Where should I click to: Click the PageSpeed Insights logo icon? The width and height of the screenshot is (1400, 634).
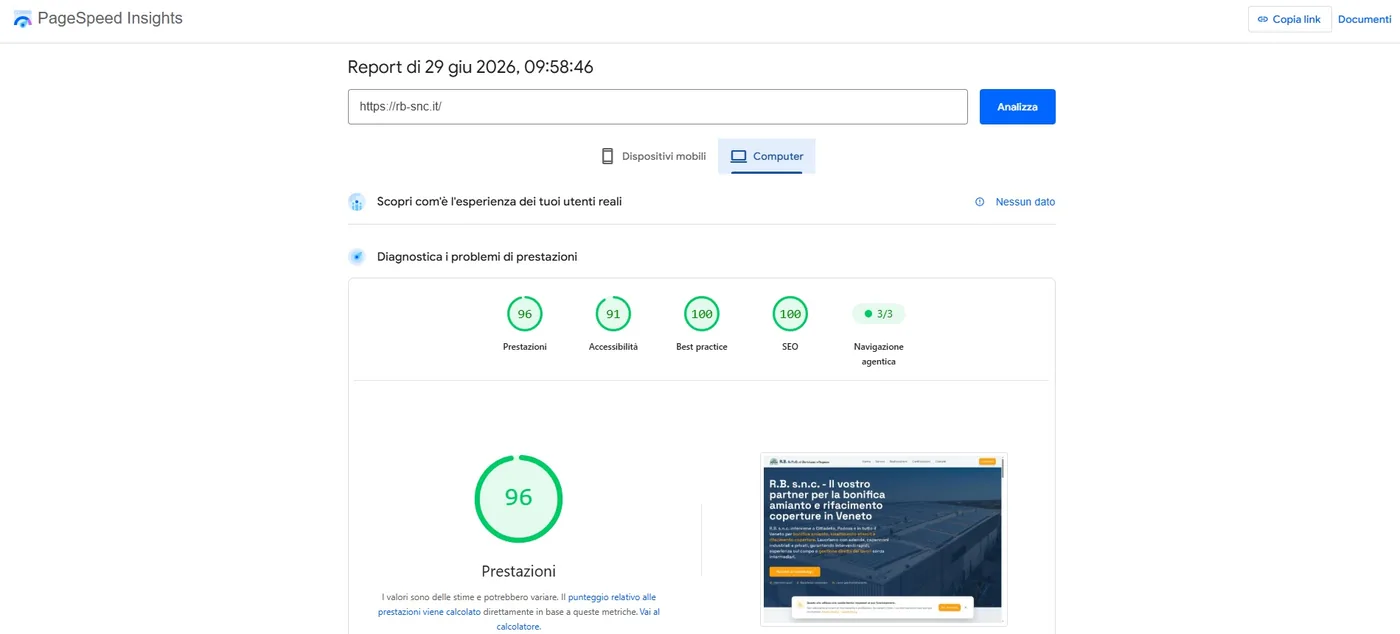22,19
